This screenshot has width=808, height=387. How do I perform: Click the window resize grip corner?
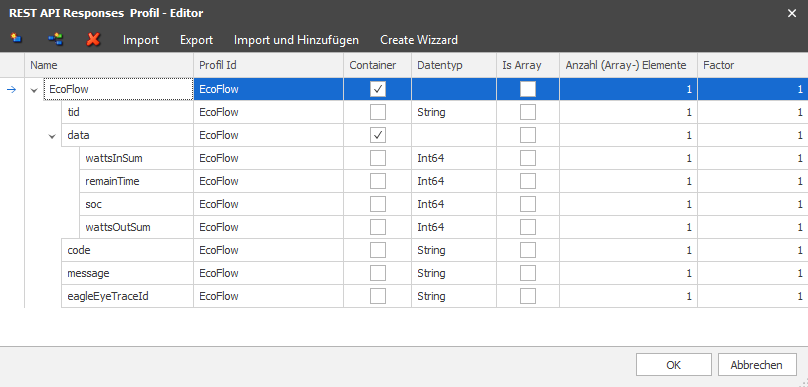(803, 382)
